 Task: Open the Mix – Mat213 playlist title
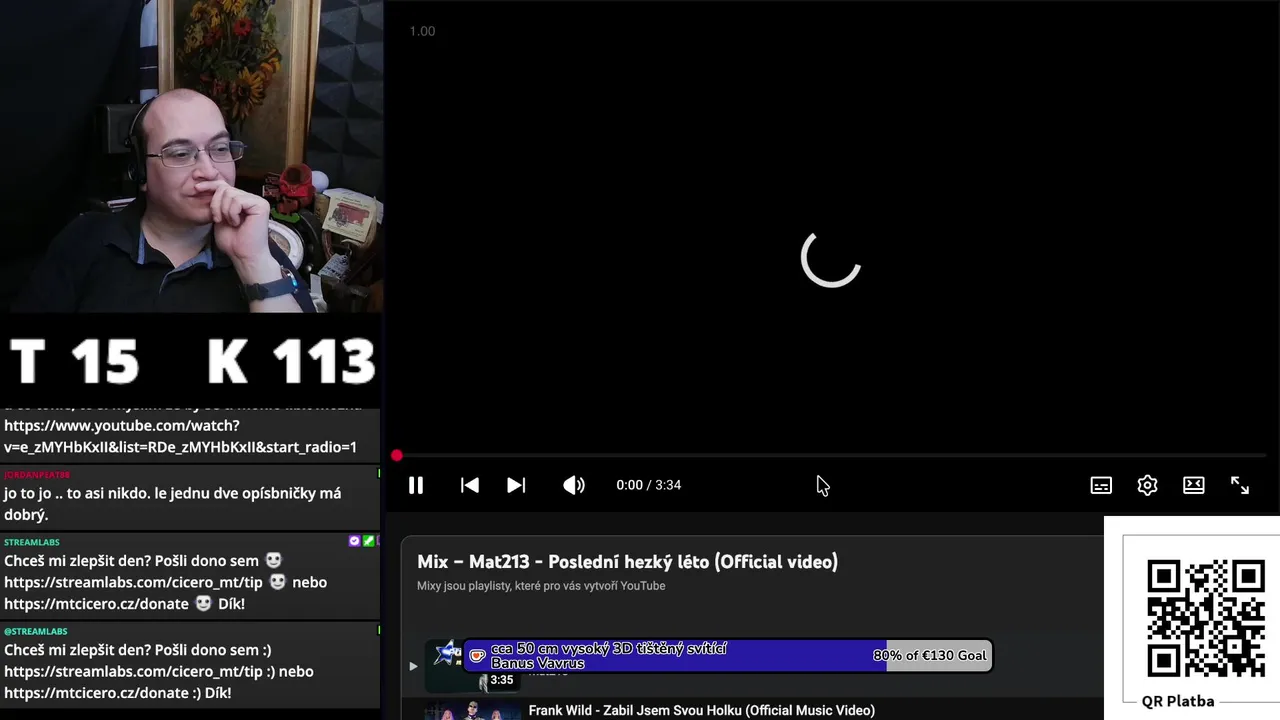(627, 562)
